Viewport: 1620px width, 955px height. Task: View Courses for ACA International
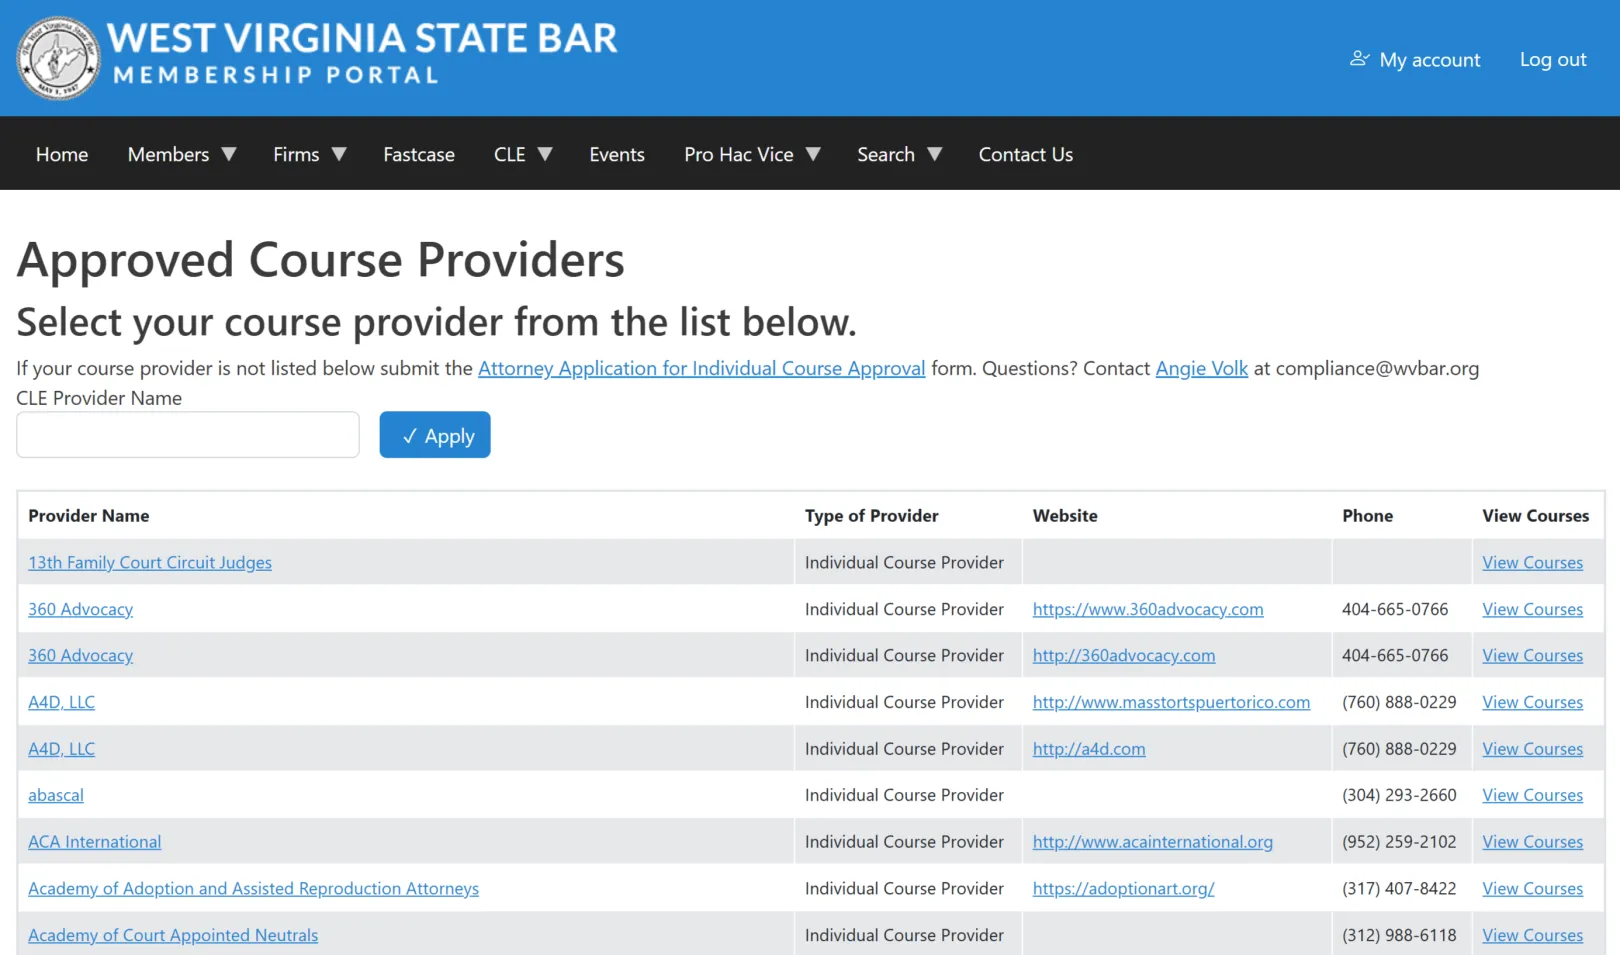click(1533, 842)
